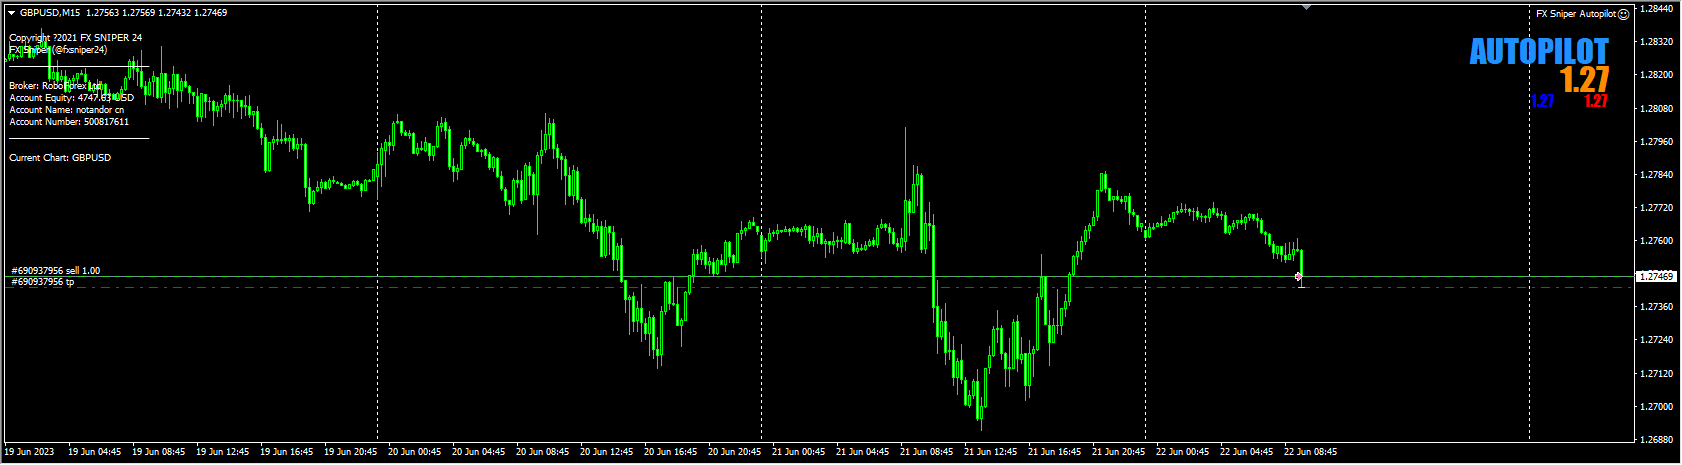The height and width of the screenshot is (465, 1682).
Task: Click 'Account Name: notandor cn' line
Action: pos(67,110)
